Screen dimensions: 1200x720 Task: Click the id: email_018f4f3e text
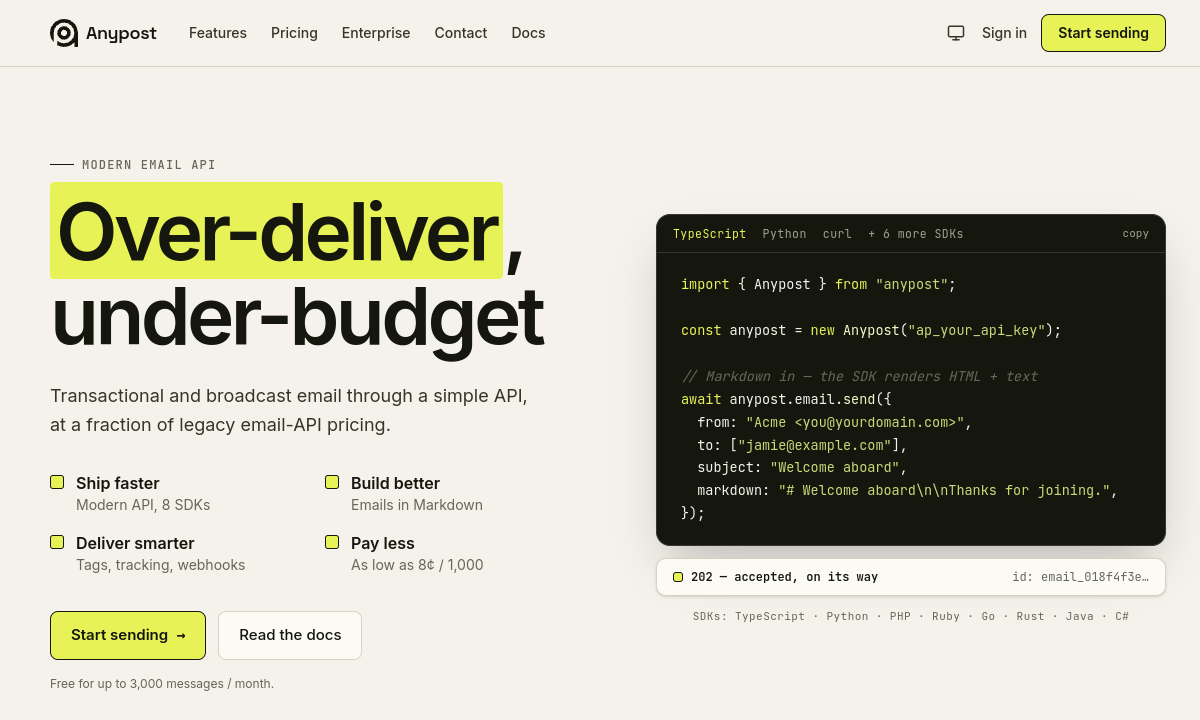point(1080,577)
